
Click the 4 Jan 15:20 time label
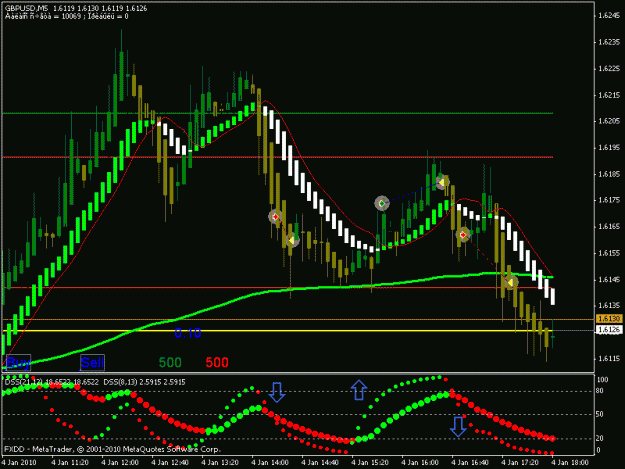point(370,463)
